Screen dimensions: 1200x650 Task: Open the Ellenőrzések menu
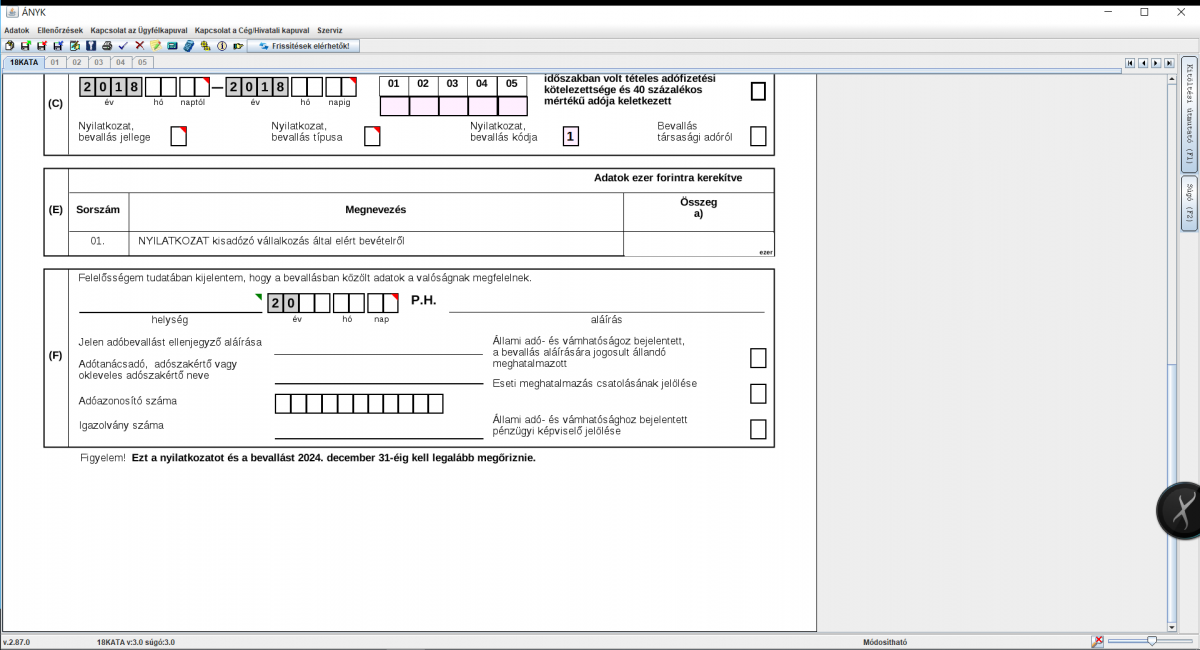coord(60,30)
